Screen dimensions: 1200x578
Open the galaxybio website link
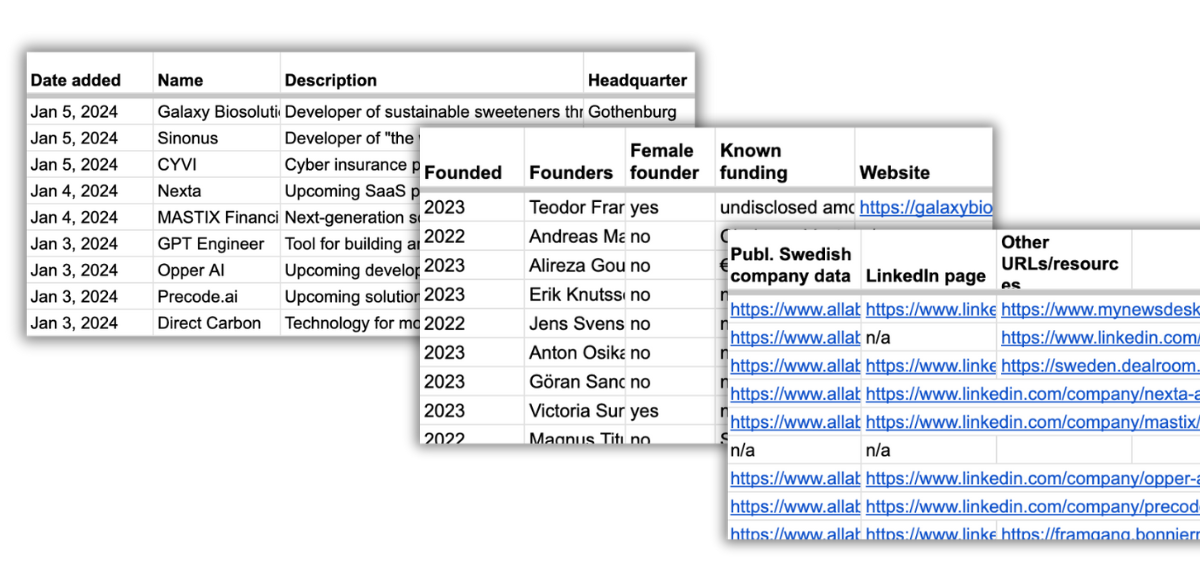pyautogui.click(x=925, y=207)
